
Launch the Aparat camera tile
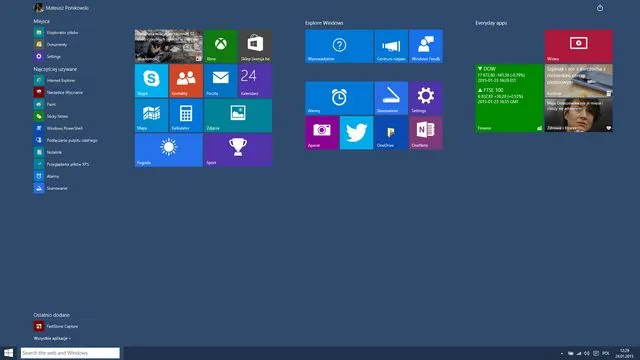pyautogui.click(x=322, y=133)
